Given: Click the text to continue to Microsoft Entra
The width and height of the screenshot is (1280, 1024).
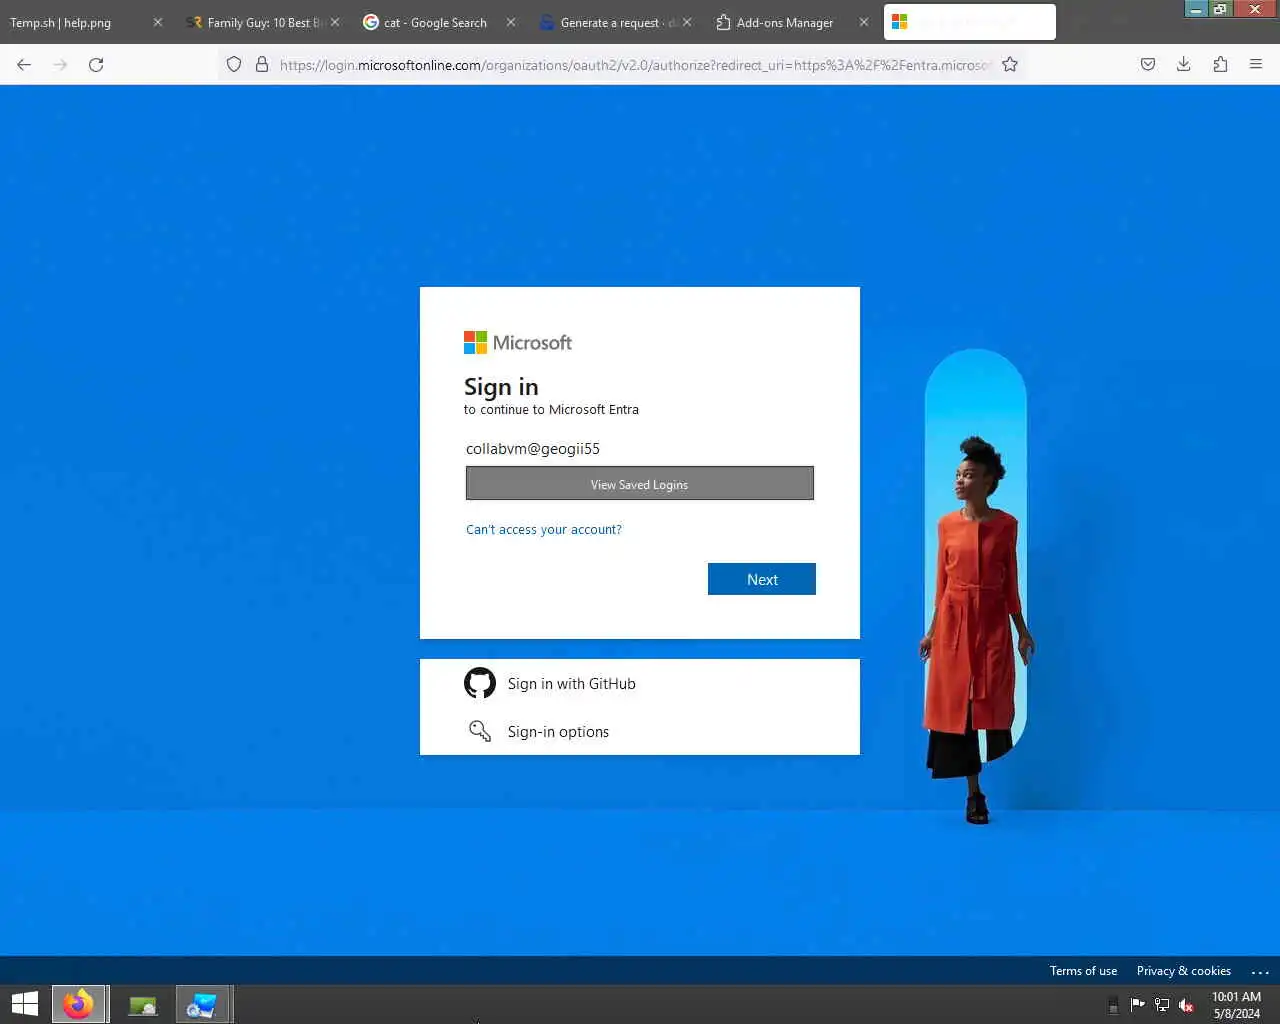Looking at the screenshot, I should 551,410.
